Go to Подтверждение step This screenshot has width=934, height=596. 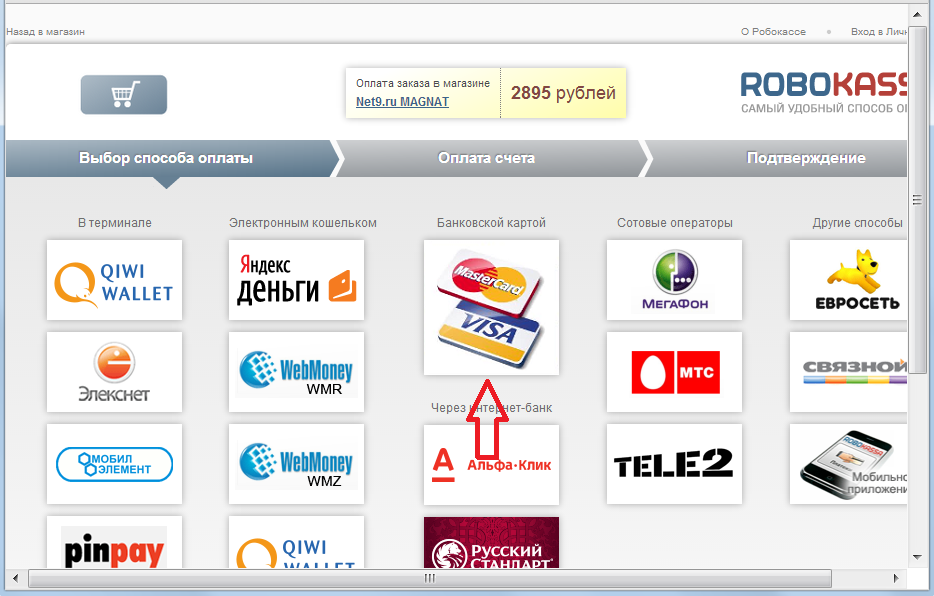(x=805, y=158)
